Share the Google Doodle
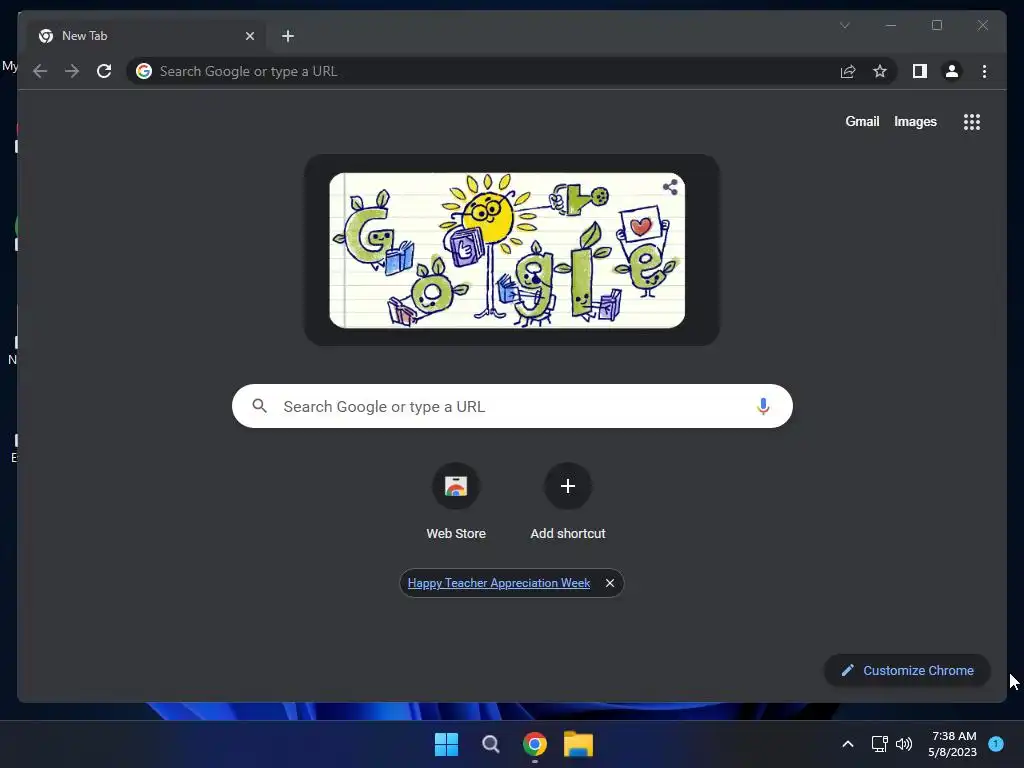Screen dimensions: 1024x768 [x=670, y=187]
